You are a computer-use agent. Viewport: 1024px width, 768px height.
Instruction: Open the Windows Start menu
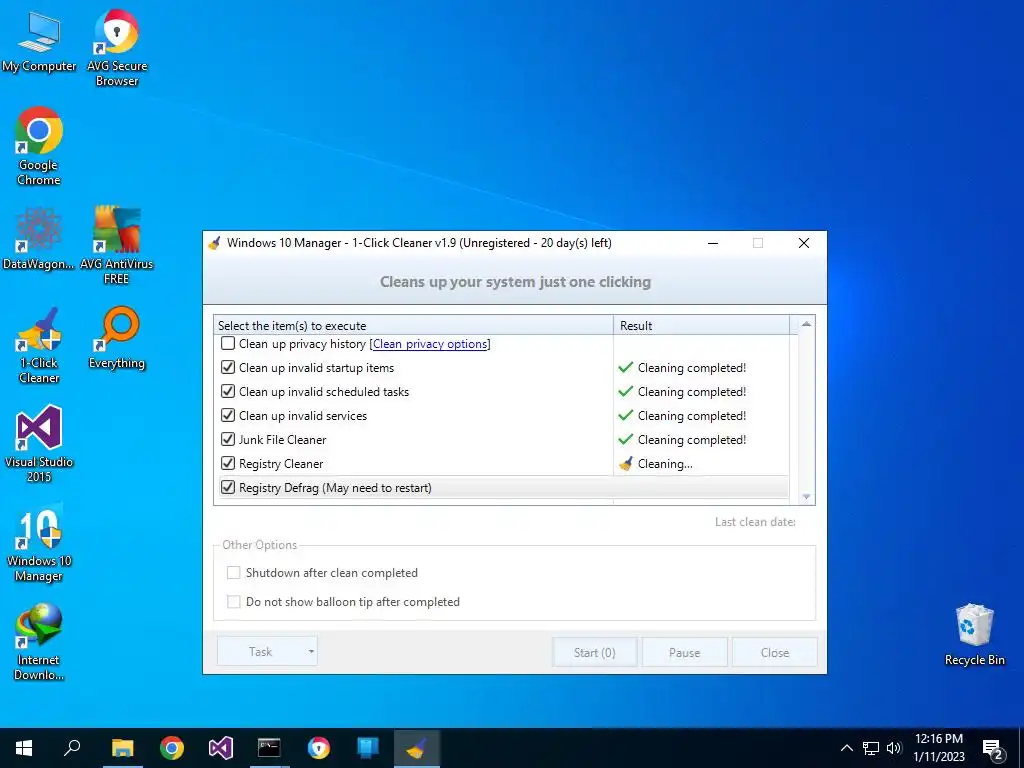[24, 748]
